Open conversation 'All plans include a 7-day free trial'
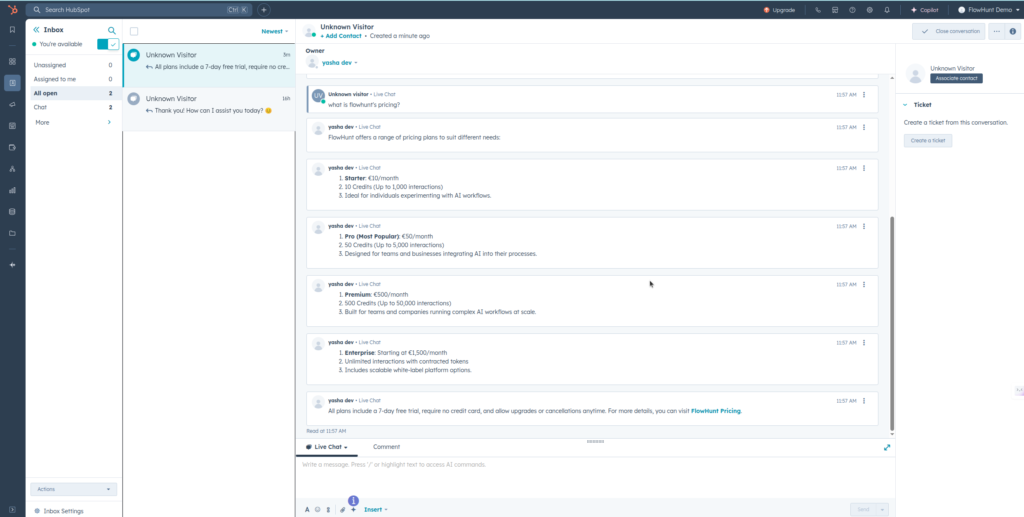Screen dimensions: 1024x517 click(x=209, y=65)
